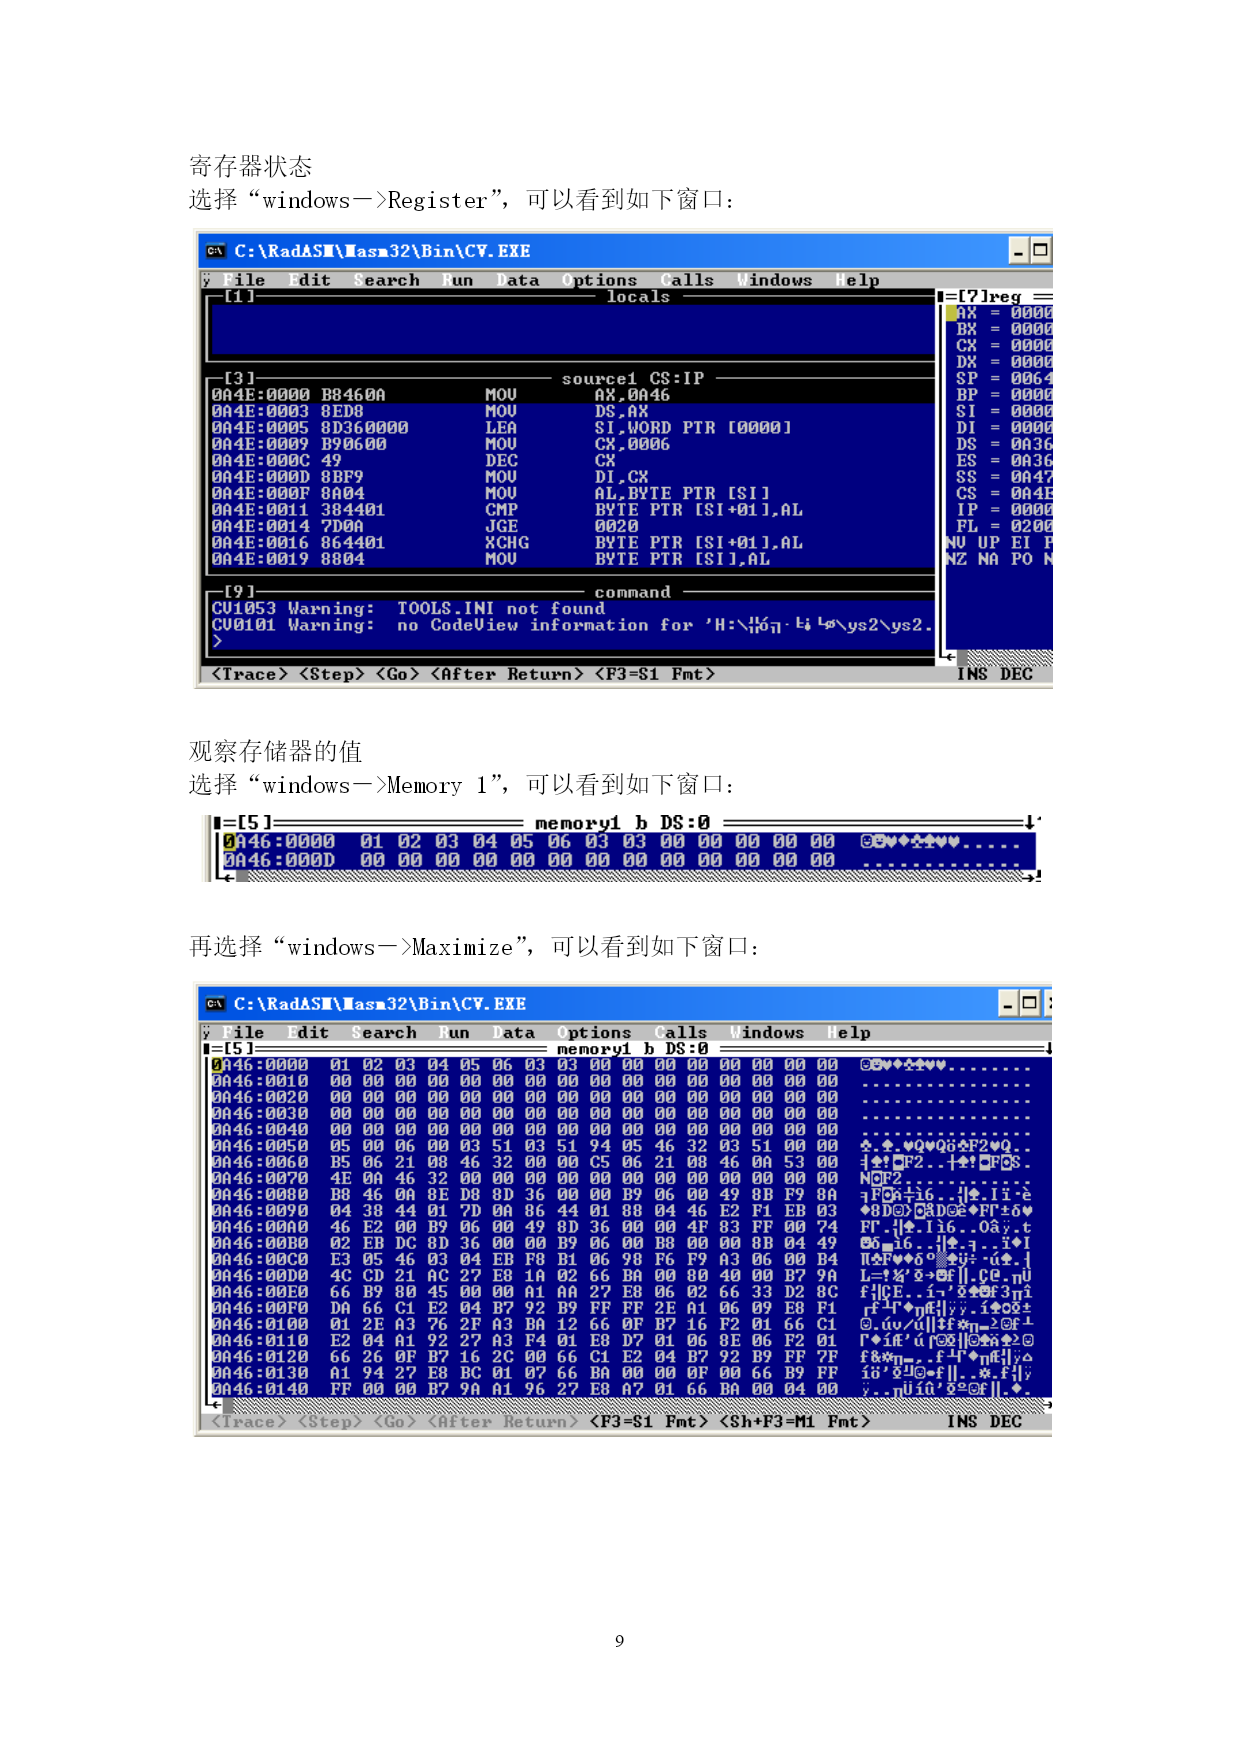Click the console icon in the lower window's title bar
Viewport: 1241px width, 1754px height.
[x=215, y=1003]
